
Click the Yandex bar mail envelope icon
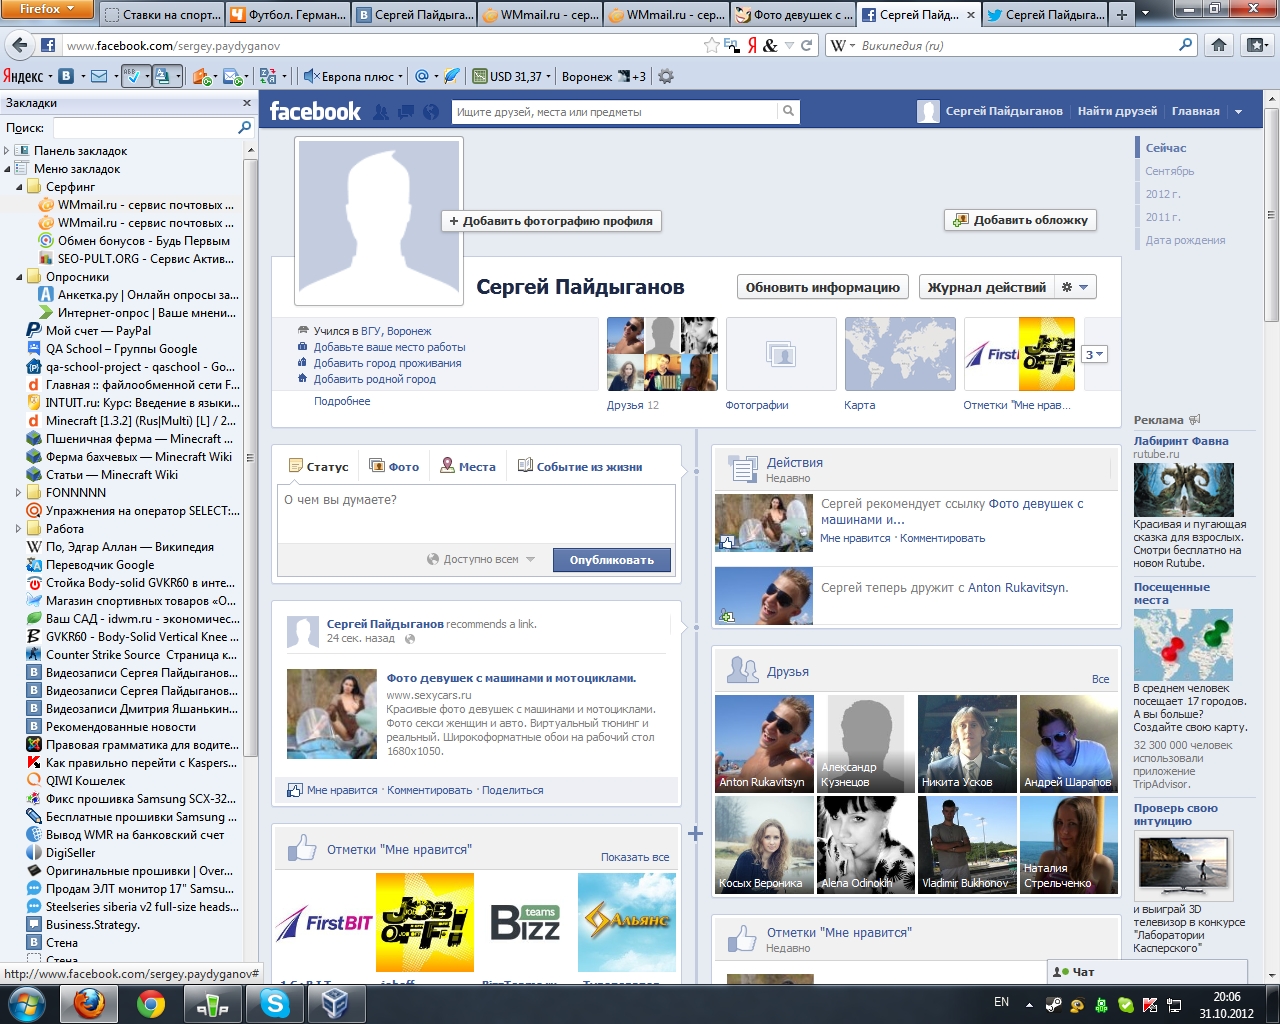pyautogui.click(x=99, y=76)
